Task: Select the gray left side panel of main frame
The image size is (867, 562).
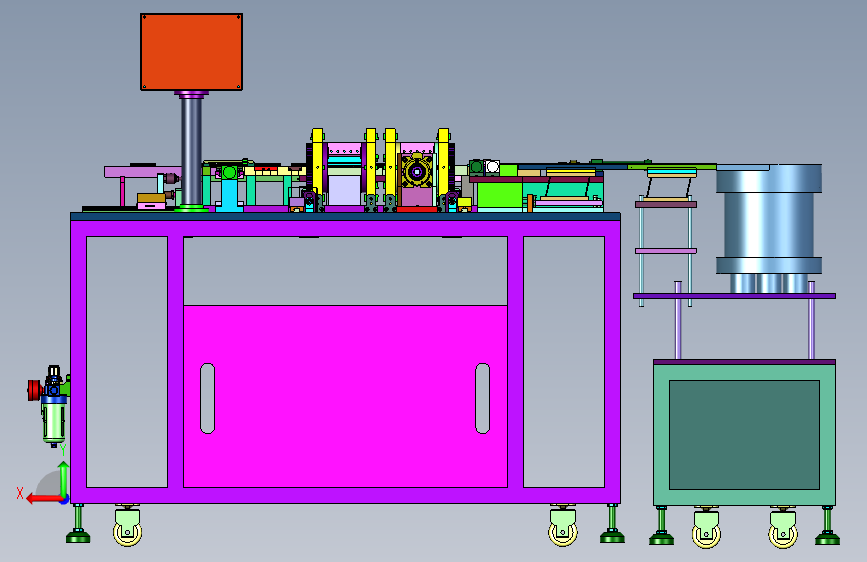Action: pyautogui.click(x=127, y=362)
